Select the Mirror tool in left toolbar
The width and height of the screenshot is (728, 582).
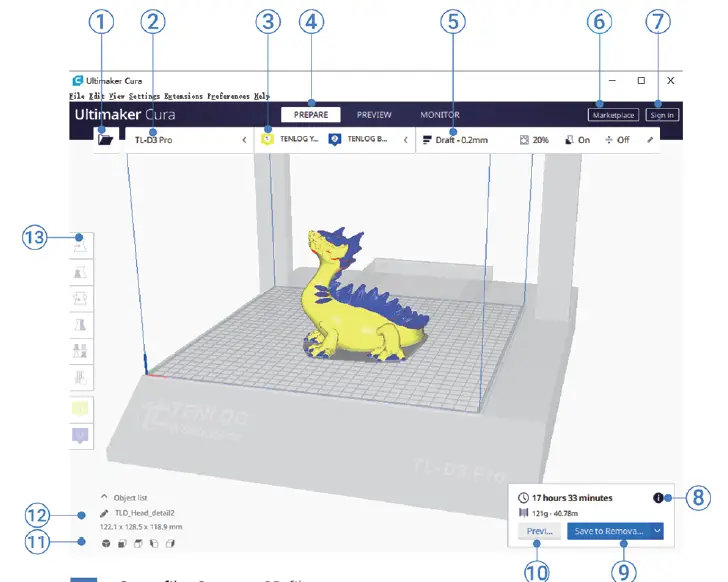(x=81, y=324)
